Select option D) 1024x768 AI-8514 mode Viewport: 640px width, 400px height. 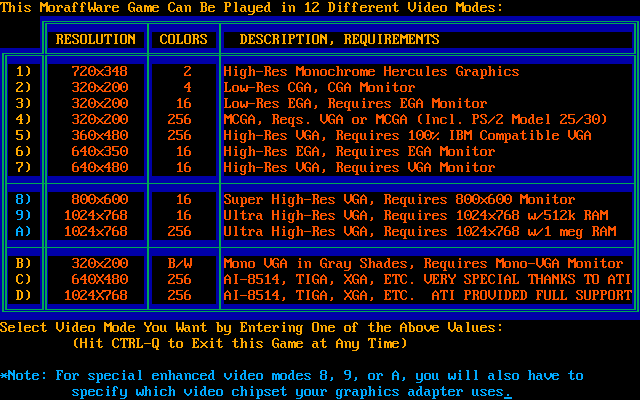[24, 296]
